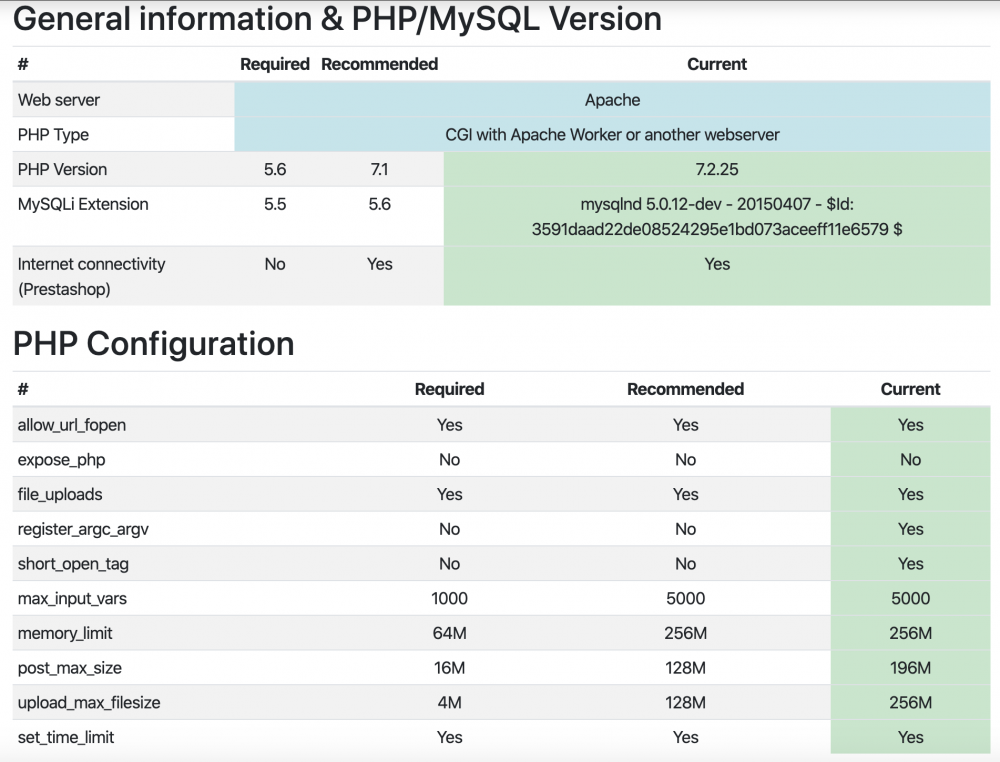Select the file_uploads row label
The image size is (1000, 762).
59,494
